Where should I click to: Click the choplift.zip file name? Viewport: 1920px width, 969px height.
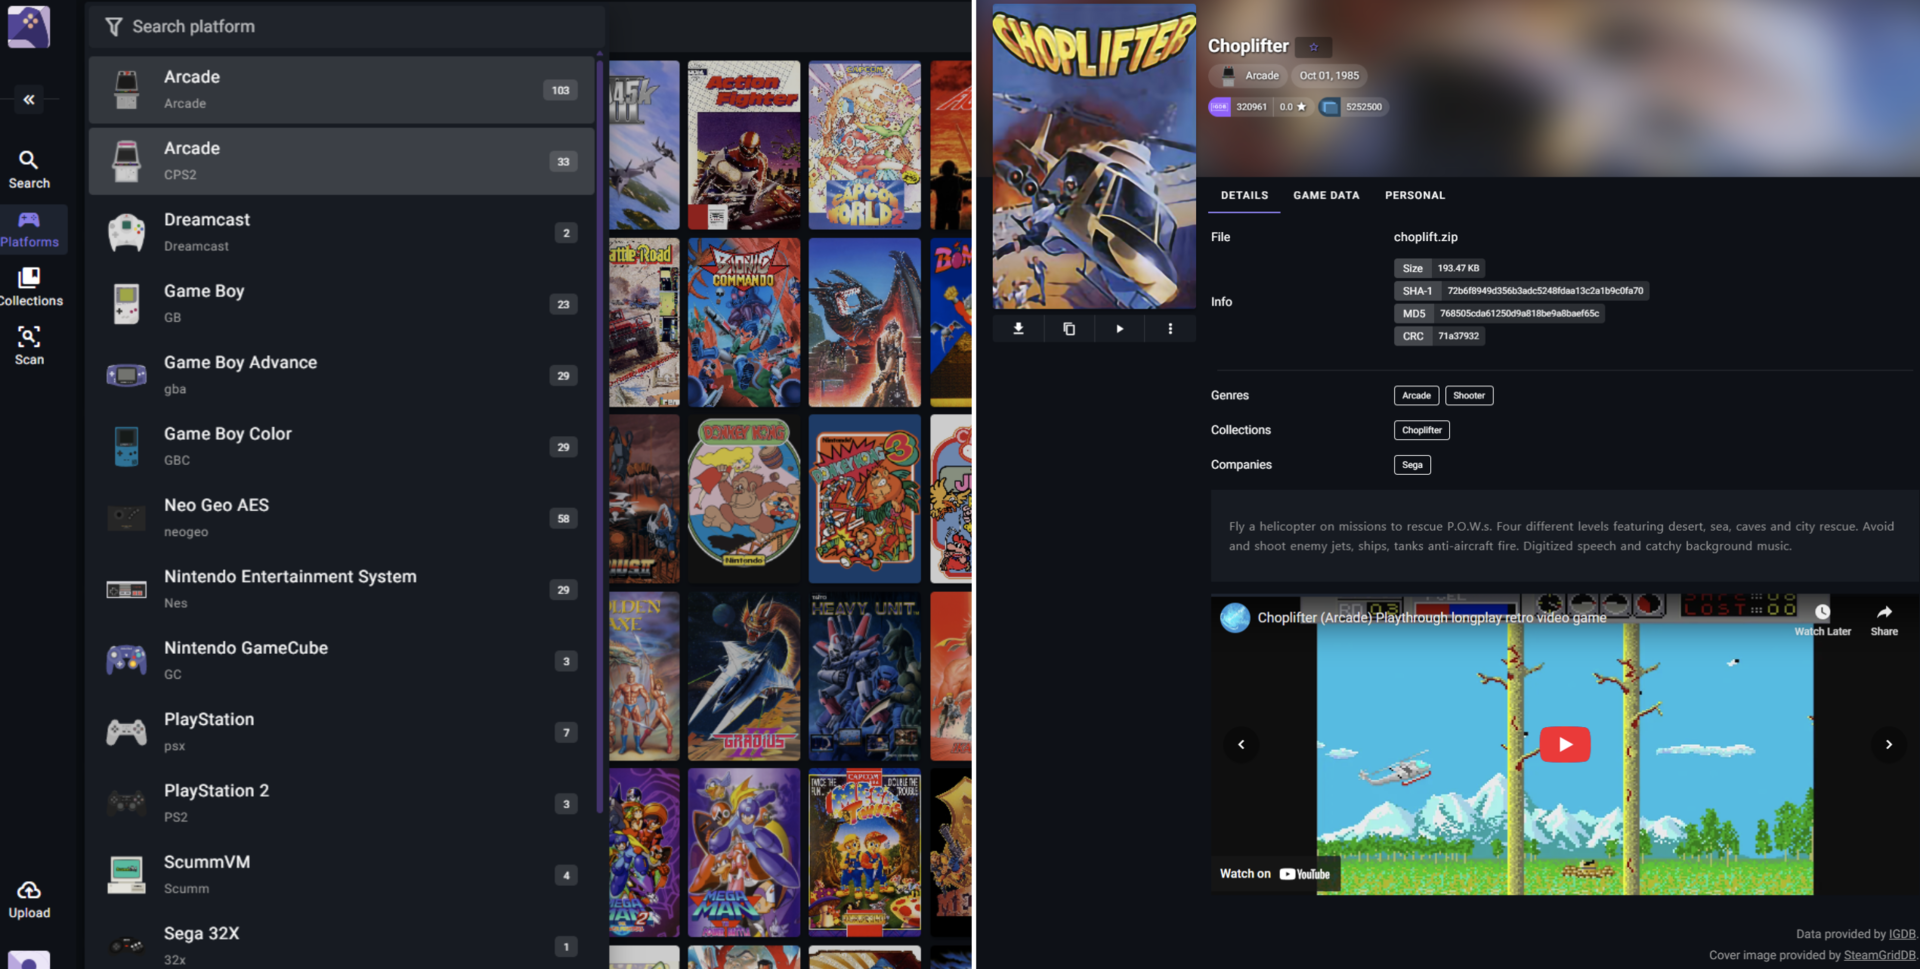tap(1426, 237)
